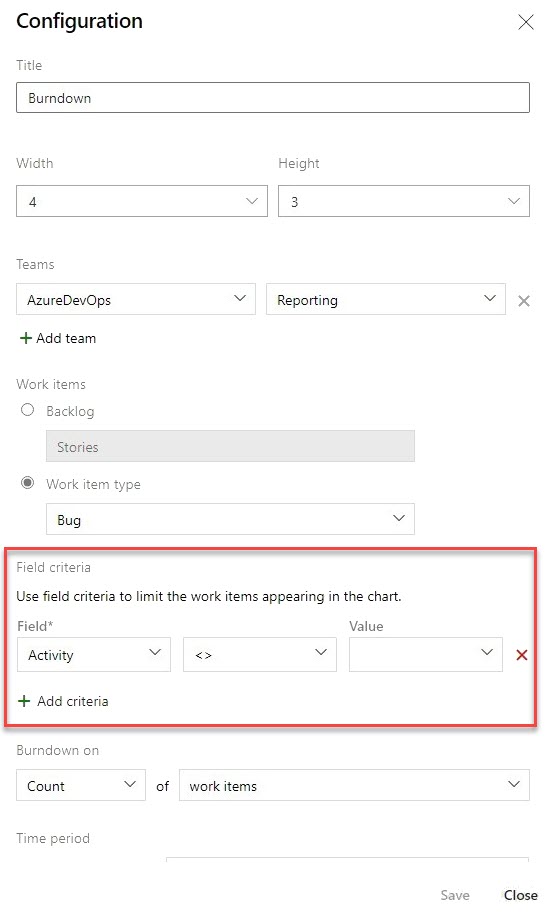Expand the AzureDevOps project dropdown

click(136, 299)
